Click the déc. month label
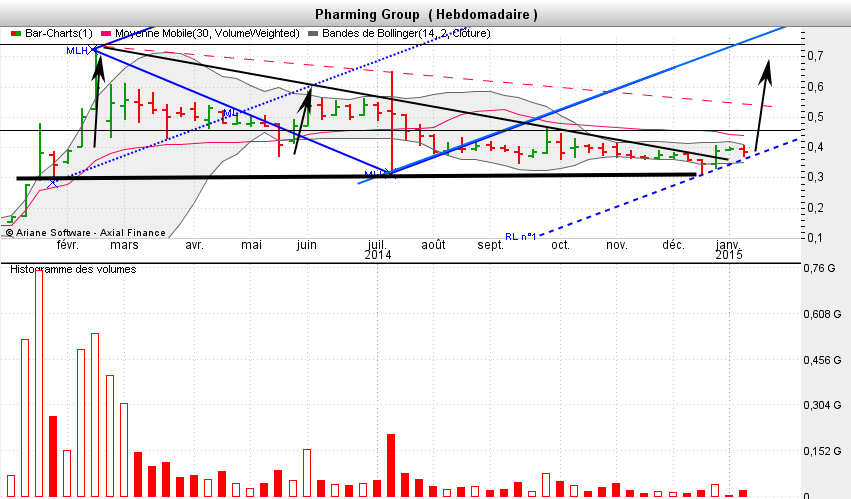This screenshot has height=499, width=851. pos(674,245)
